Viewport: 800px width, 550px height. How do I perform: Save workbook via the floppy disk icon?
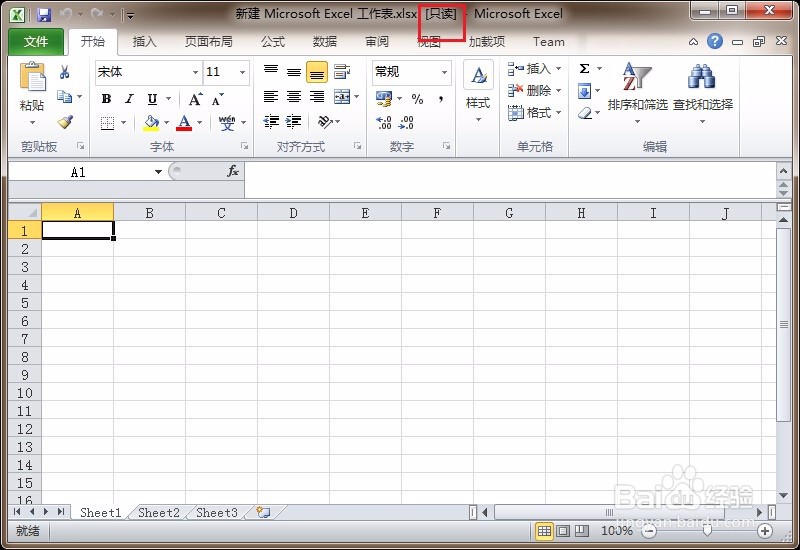coord(44,14)
